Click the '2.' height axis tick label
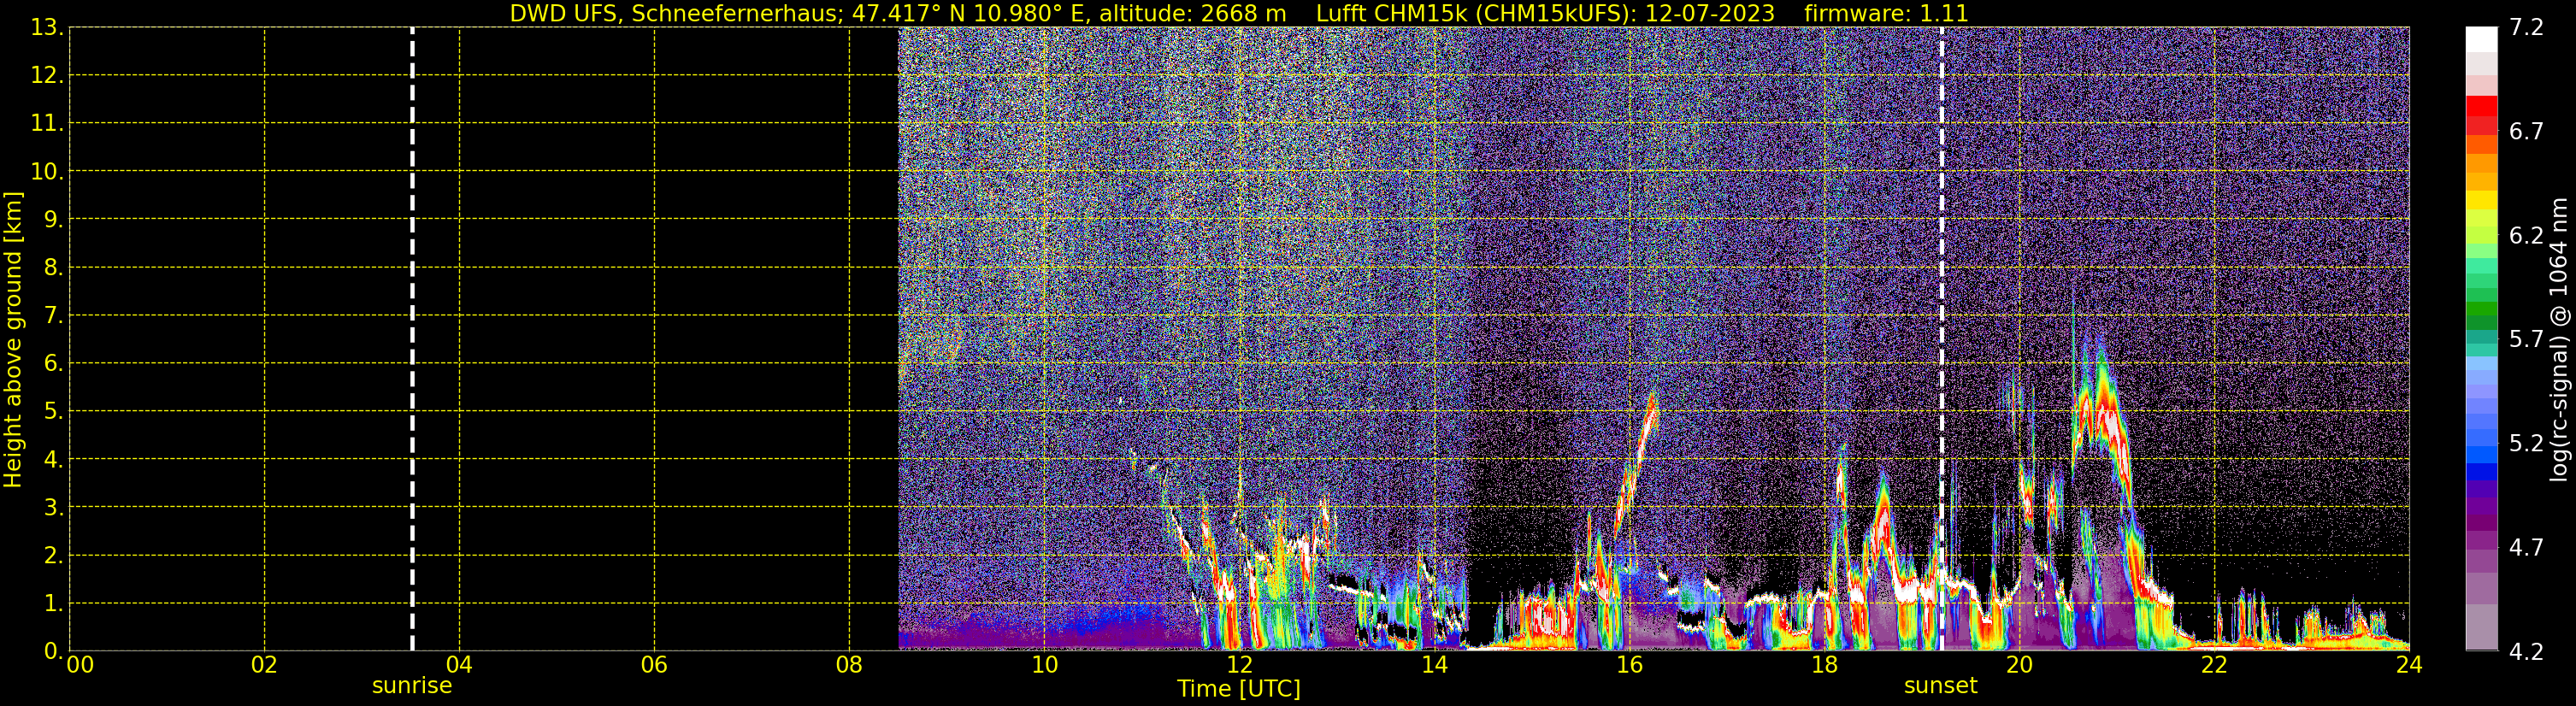Image resolution: width=2576 pixels, height=706 pixels. (x=53, y=556)
